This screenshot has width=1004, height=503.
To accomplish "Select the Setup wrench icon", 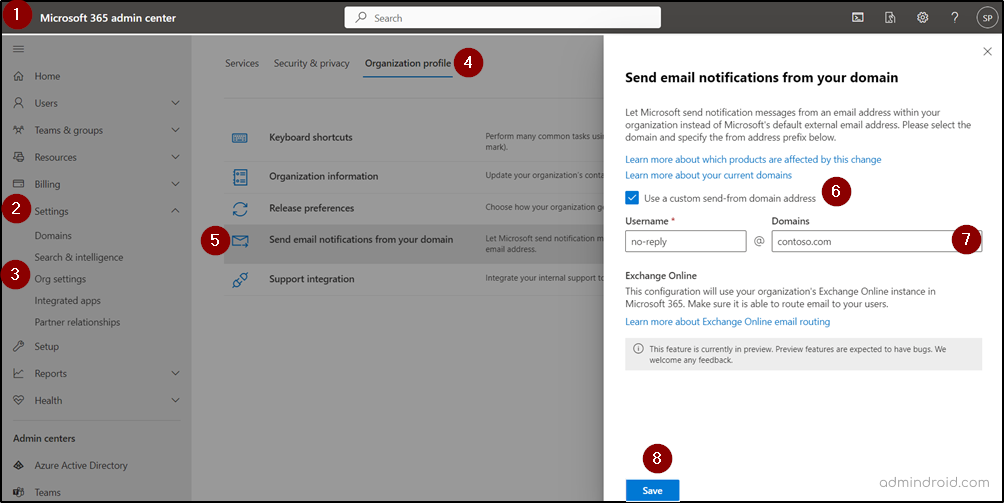I will (x=19, y=346).
